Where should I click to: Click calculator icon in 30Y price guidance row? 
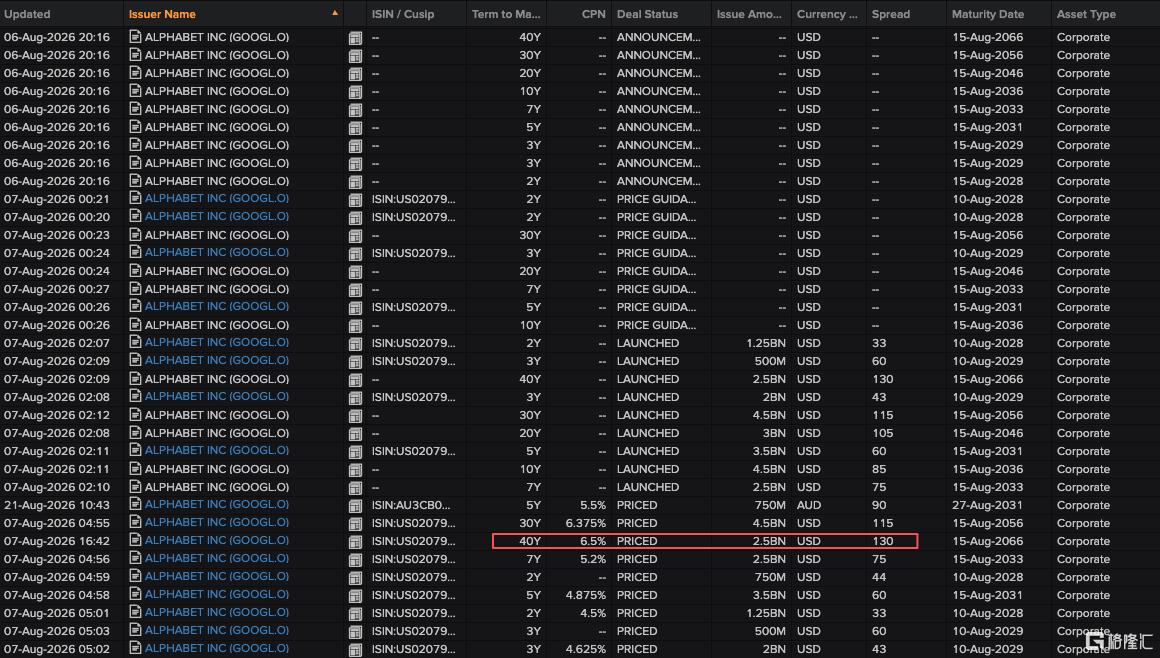(355, 235)
